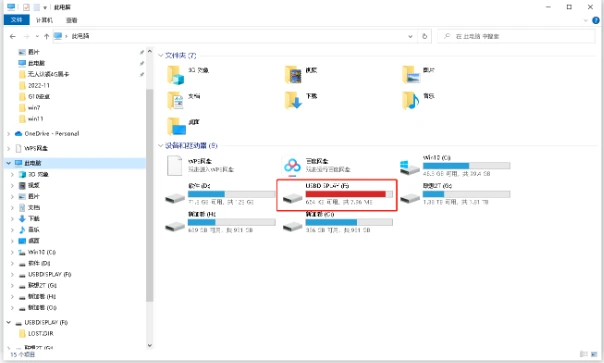Open the 计算机 ribbon tab
Screen dimensions: 604x363
[44, 20]
